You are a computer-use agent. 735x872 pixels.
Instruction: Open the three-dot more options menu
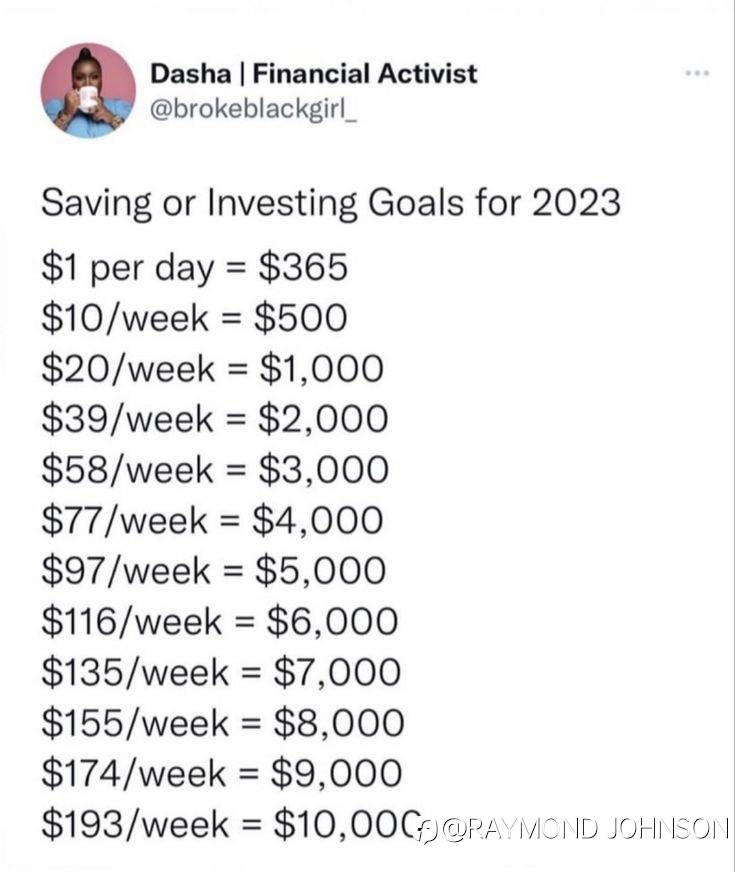click(x=697, y=73)
